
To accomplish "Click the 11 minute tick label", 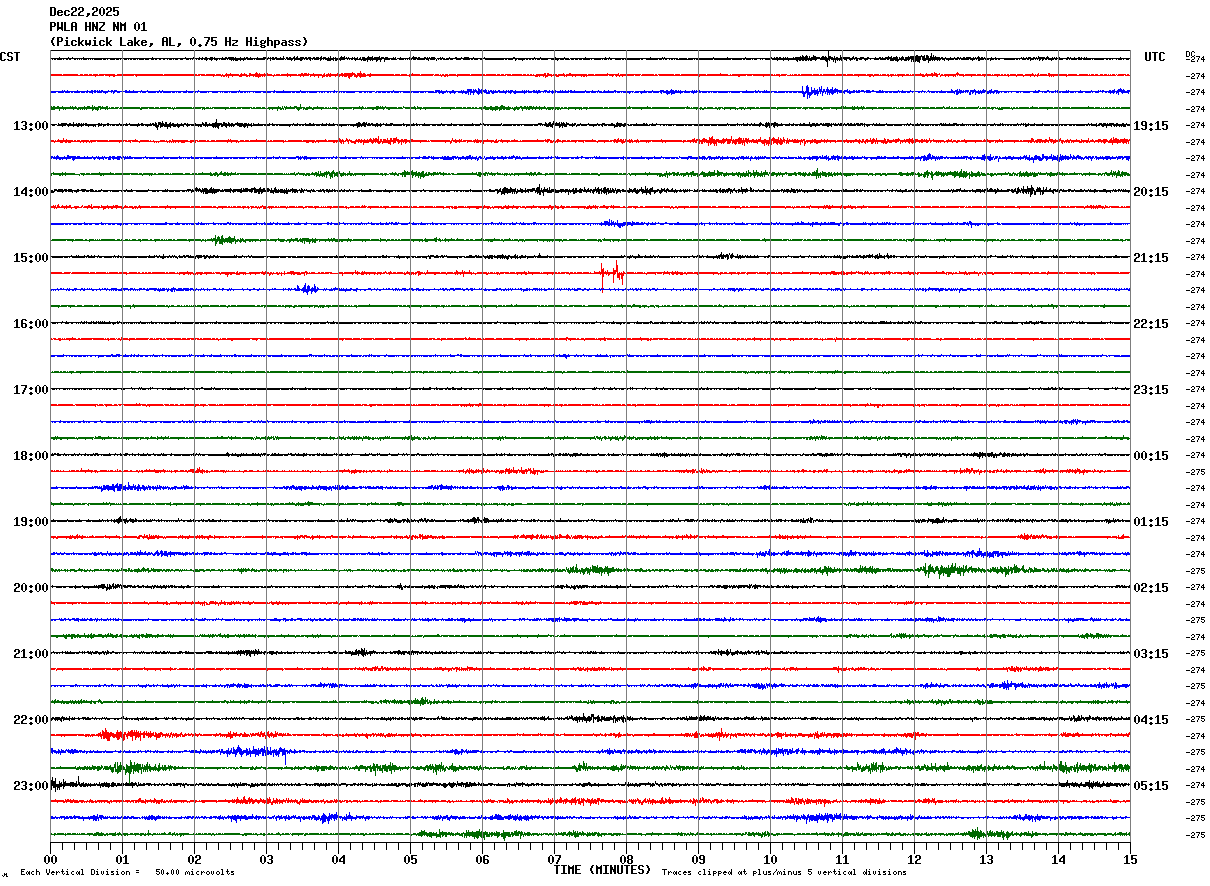I will (842, 859).
